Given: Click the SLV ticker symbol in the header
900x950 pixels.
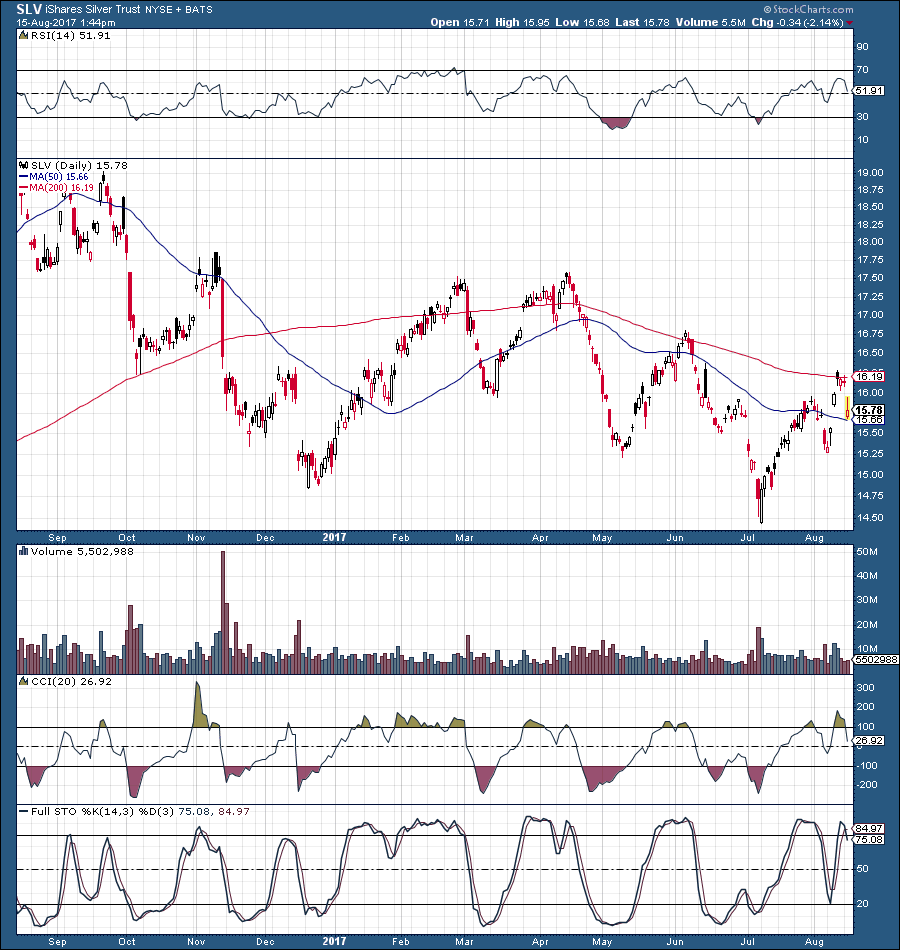Looking at the screenshot, I should pyautogui.click(x=29, y=9).
